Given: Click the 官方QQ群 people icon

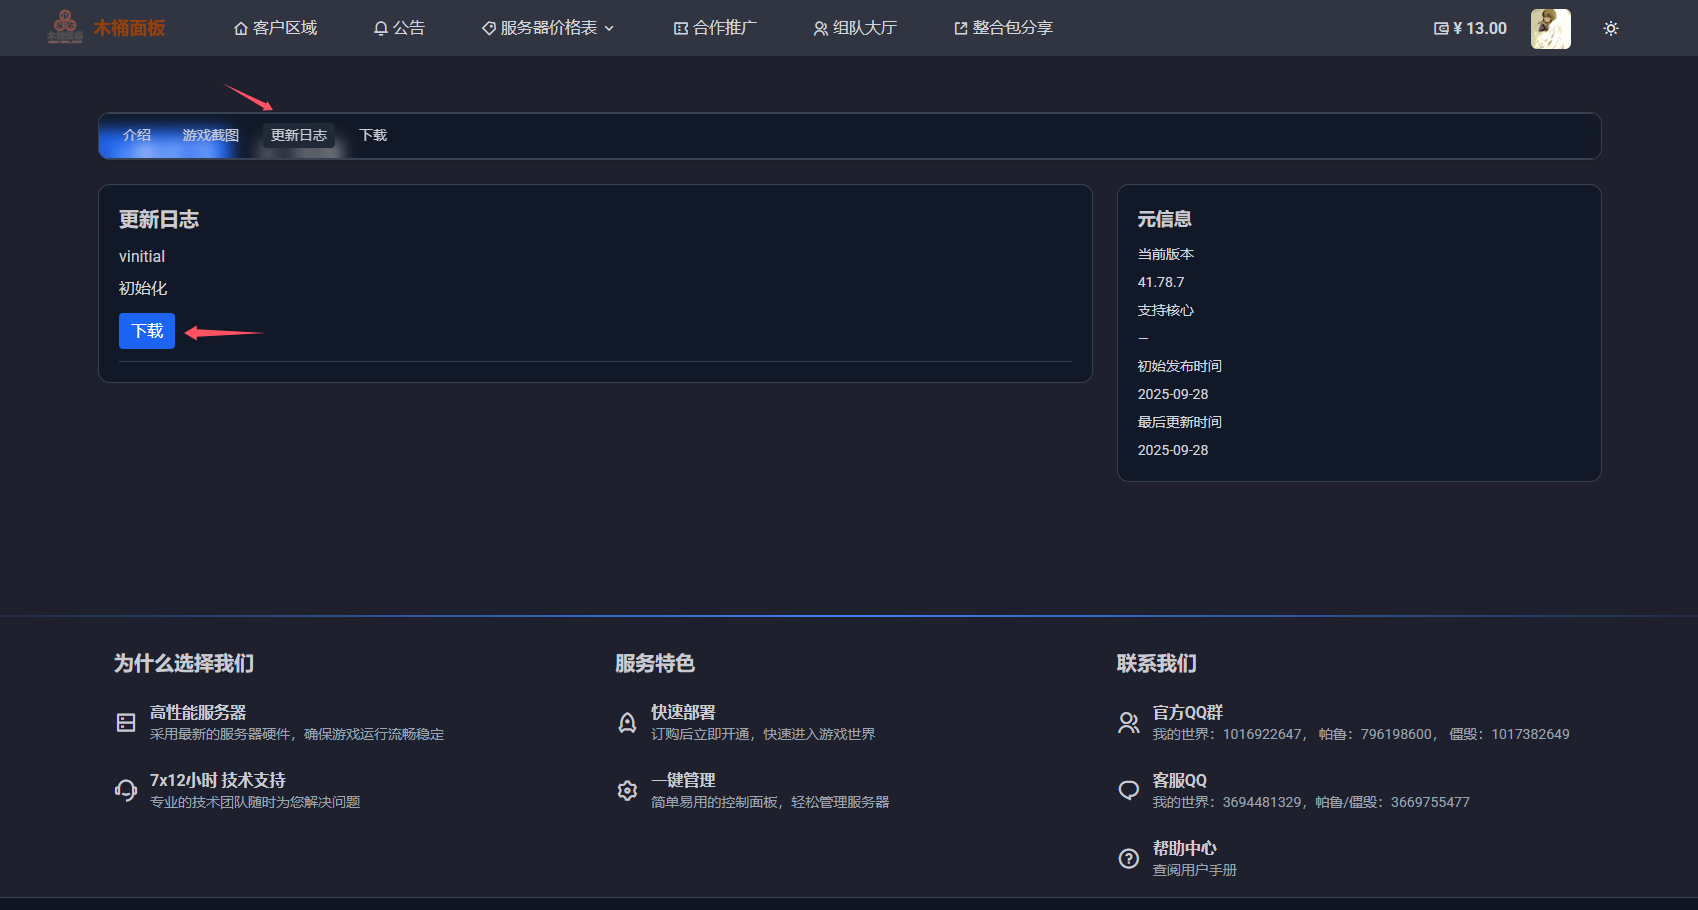Looking at the screenshot, I should click(1128, 722).
